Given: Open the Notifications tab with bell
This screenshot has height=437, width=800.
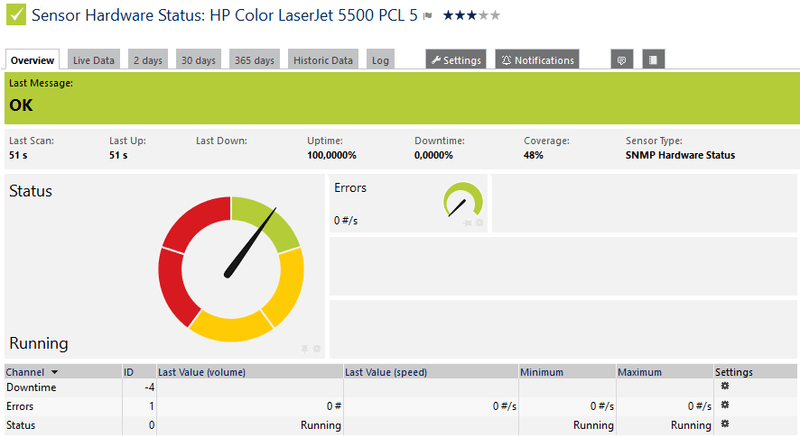Looking at the screenshot, I should coord(537,60).
